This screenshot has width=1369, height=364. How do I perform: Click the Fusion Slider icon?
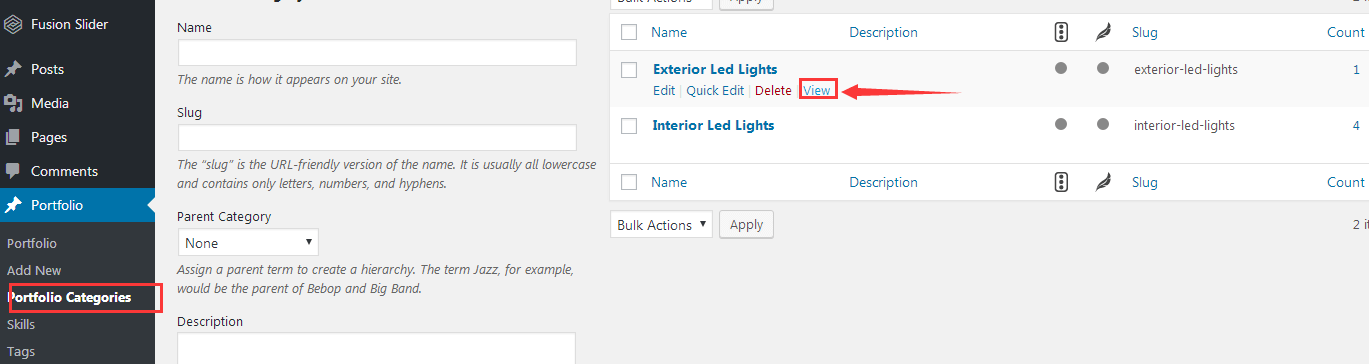point(13,24)
